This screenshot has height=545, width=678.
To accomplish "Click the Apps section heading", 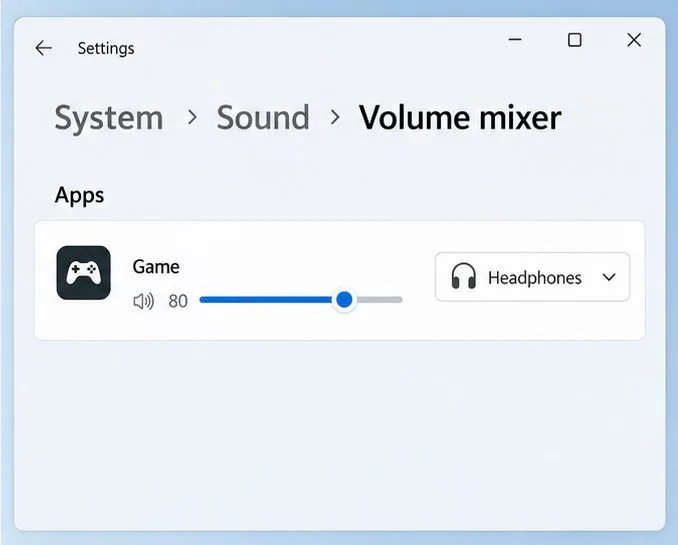I will click(x=80, y=196).
